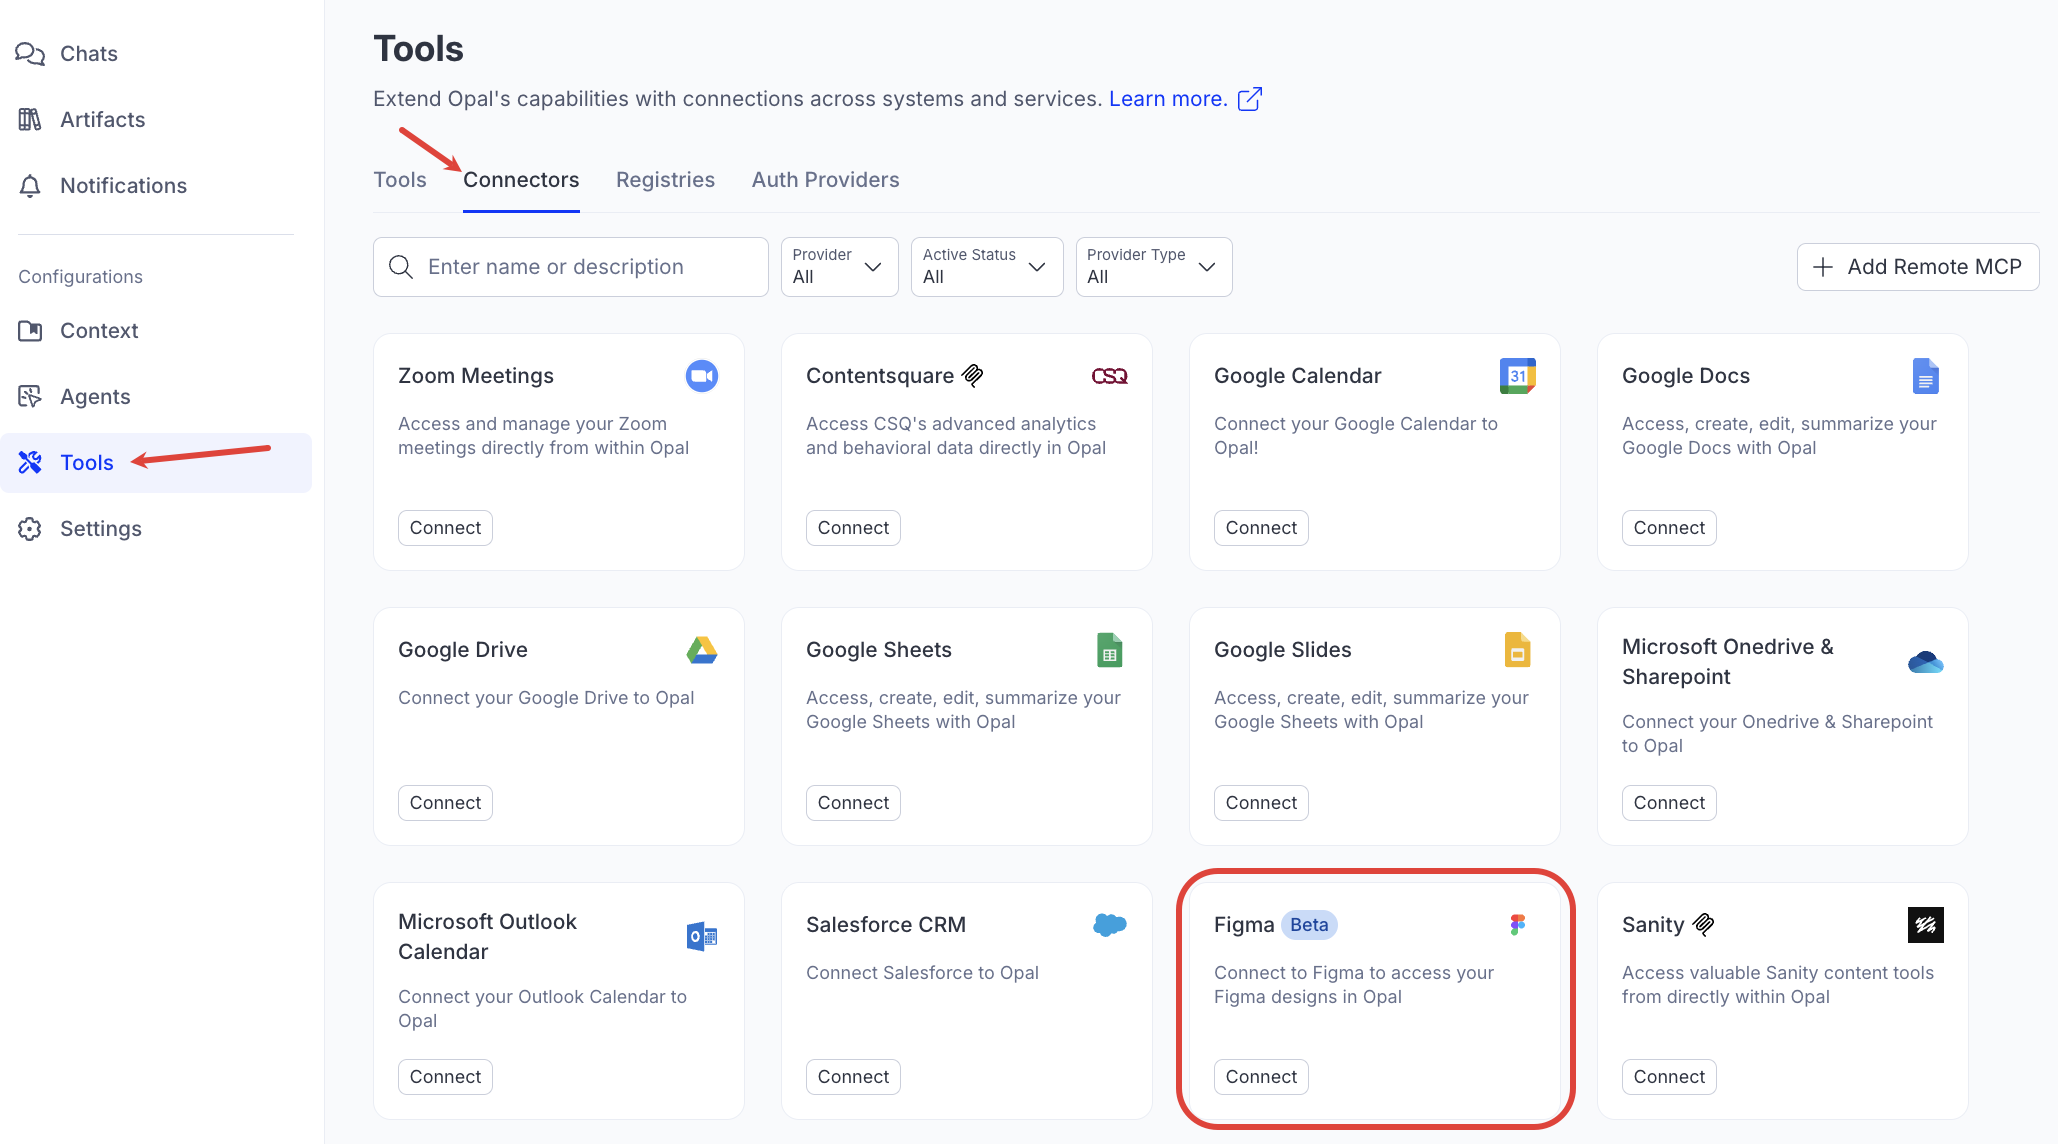
Task: Click the Google Slides logo
Action: click(x=1518, y=650)
